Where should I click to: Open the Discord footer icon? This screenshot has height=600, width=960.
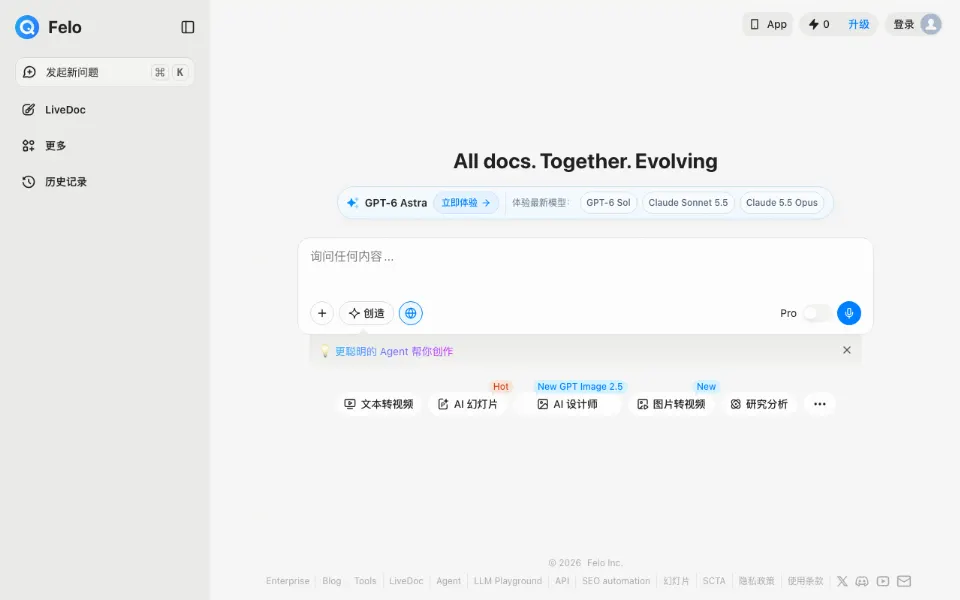pyautogui.click(x=862, y=581)
